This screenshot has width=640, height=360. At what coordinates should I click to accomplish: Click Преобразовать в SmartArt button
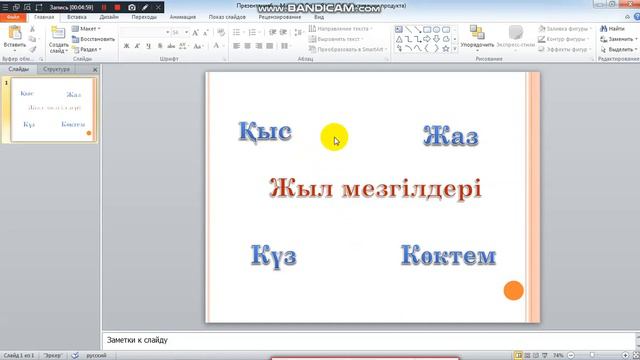pyautogui.click(x=348, y=49)
